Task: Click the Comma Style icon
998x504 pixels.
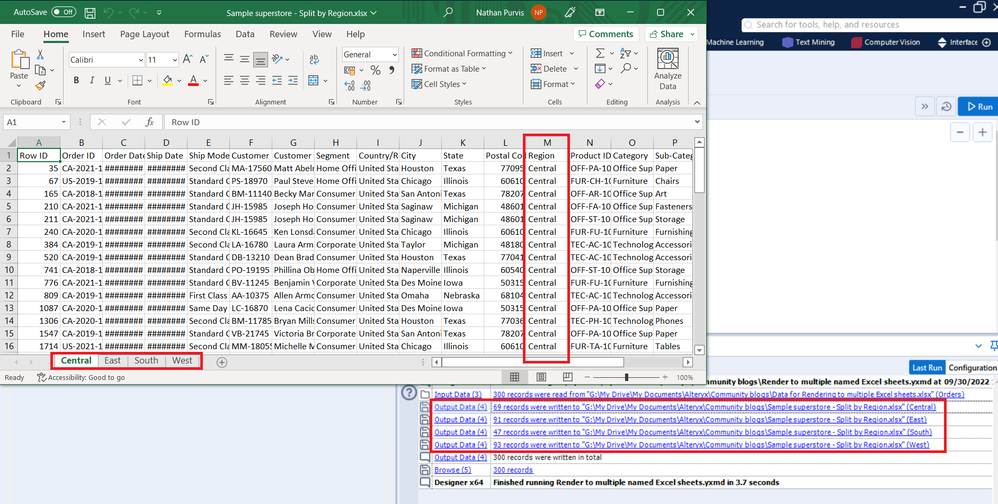Action: click(x=391, y=70)
